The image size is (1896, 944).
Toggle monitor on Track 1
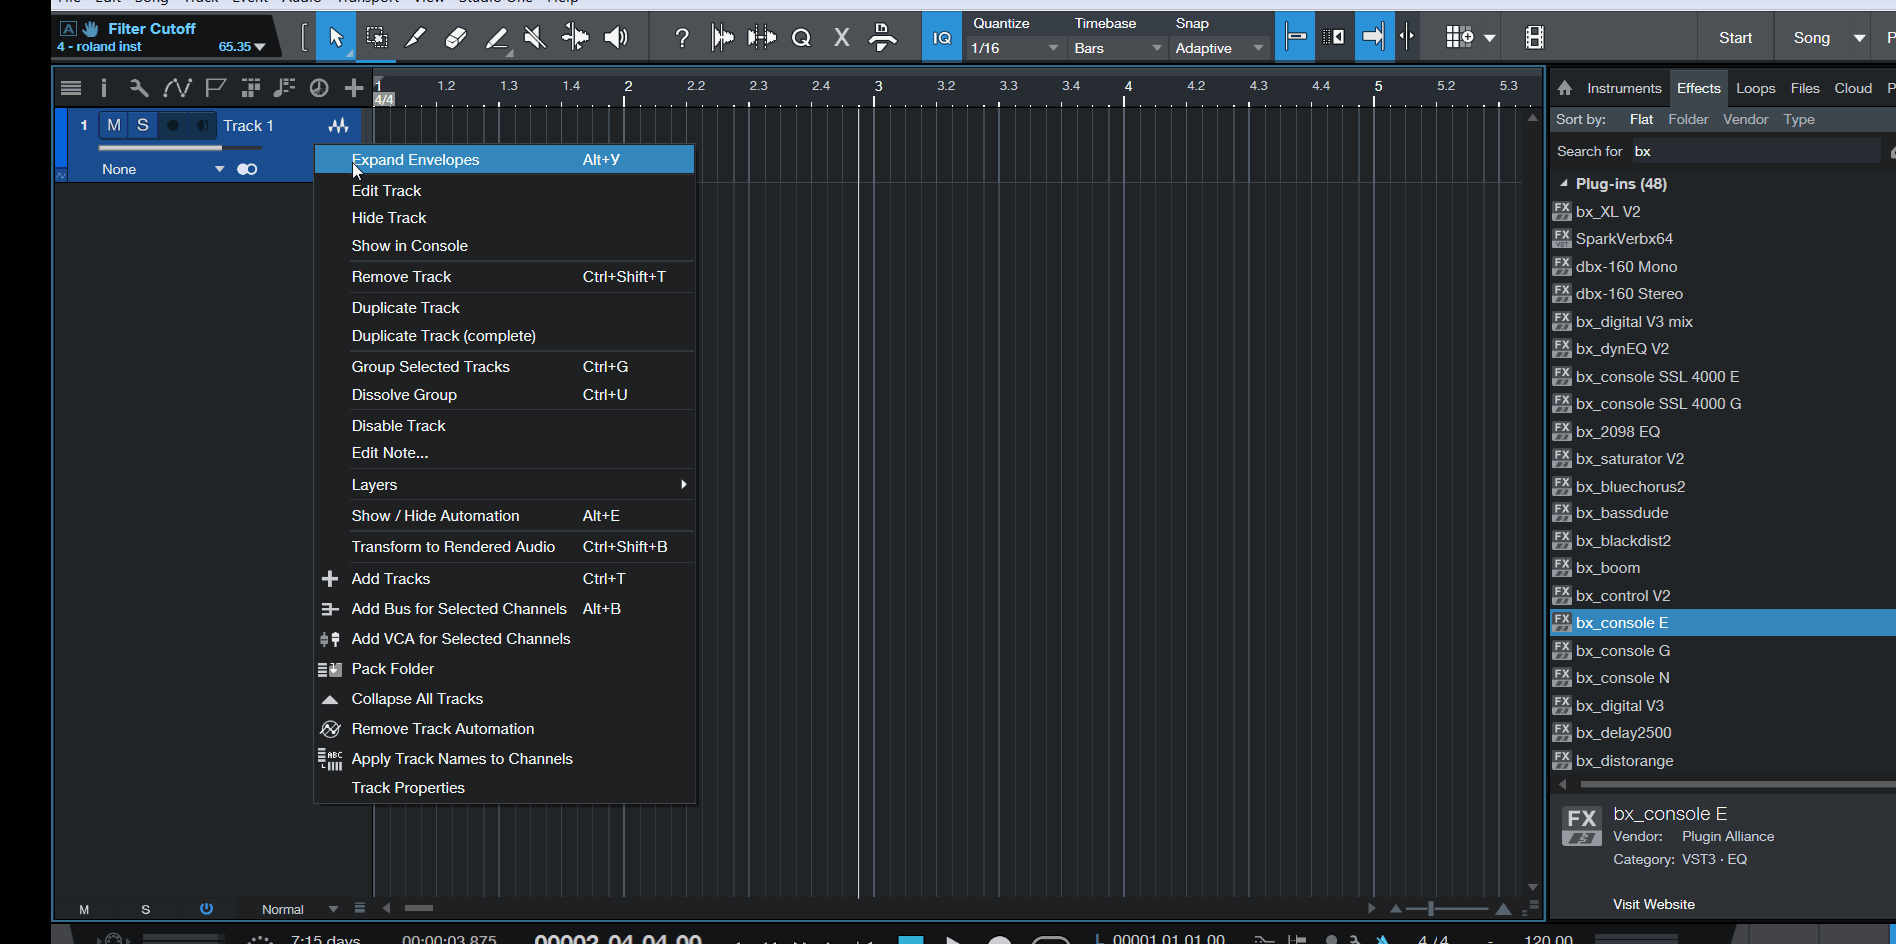[x=202, y=125]
